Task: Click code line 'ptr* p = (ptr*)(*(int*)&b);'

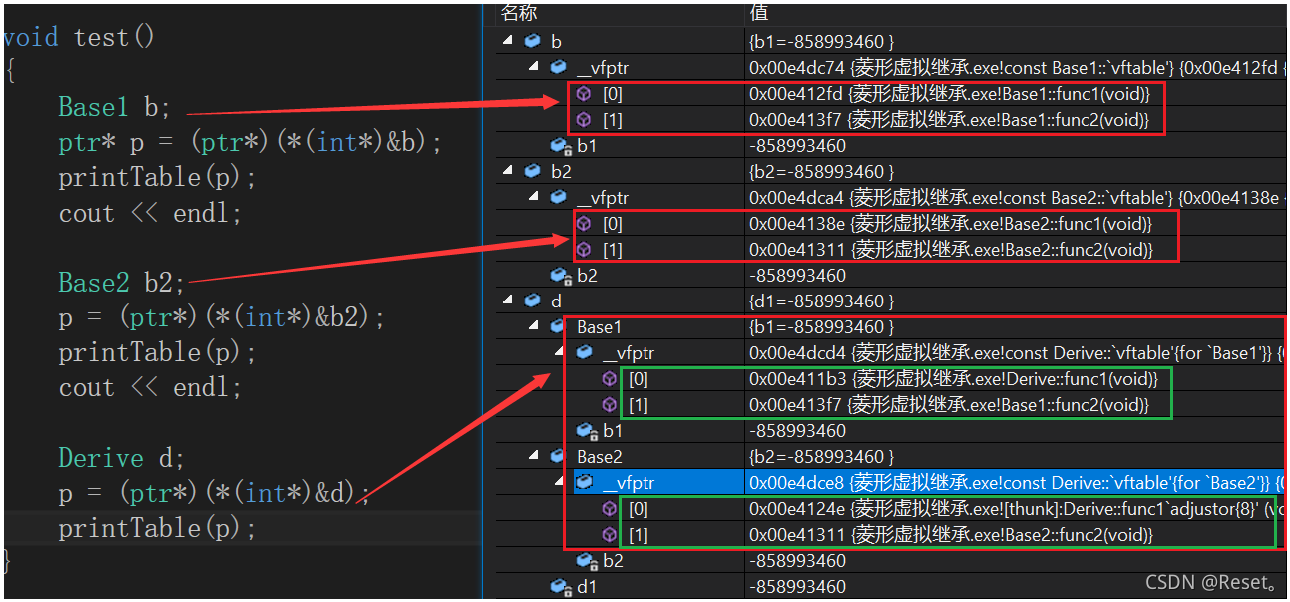Action: pyautogui.click(x=250, y=143)
